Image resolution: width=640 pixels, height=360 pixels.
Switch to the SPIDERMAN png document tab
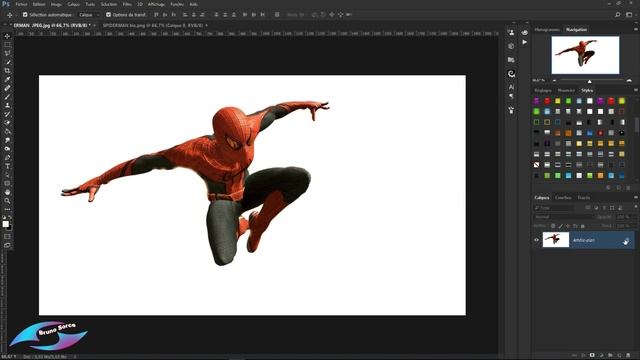click(x=153, y=25)
